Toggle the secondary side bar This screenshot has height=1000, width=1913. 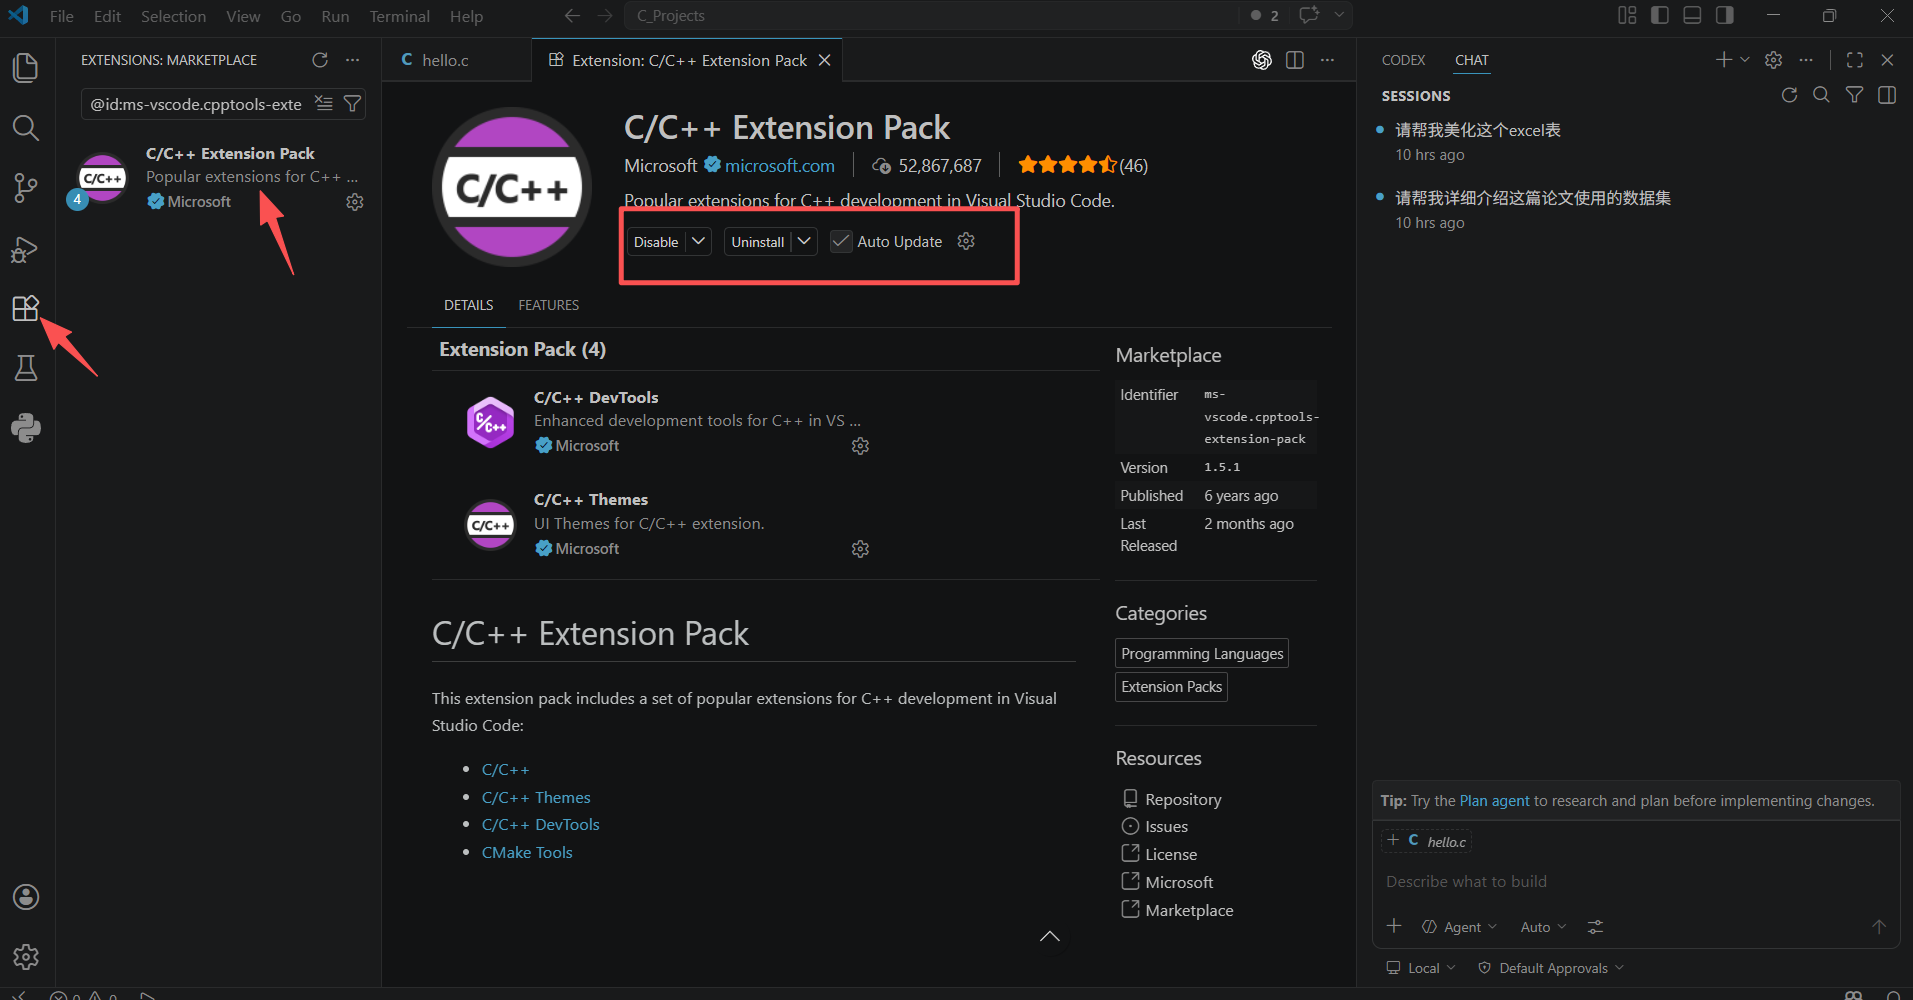1724,15
